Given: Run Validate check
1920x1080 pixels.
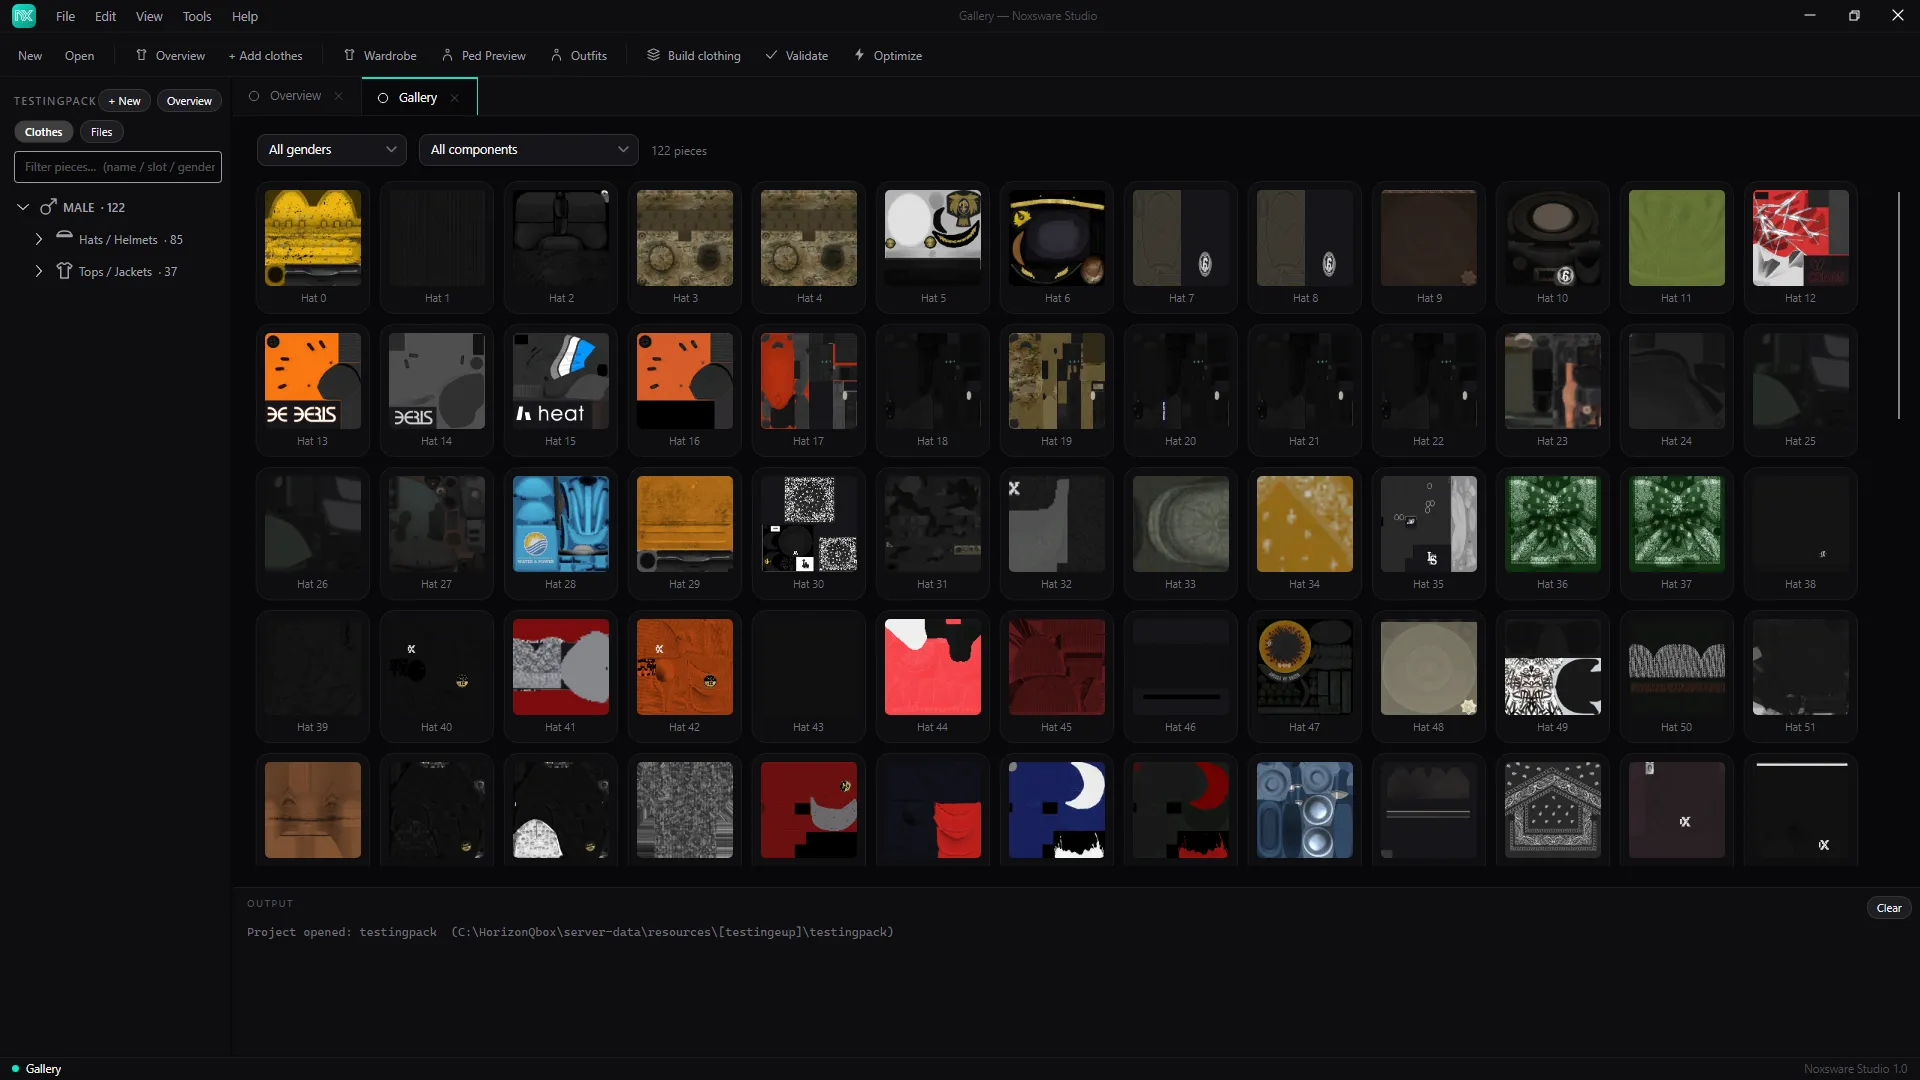Looking at the screenshot, I should point(797,56).
